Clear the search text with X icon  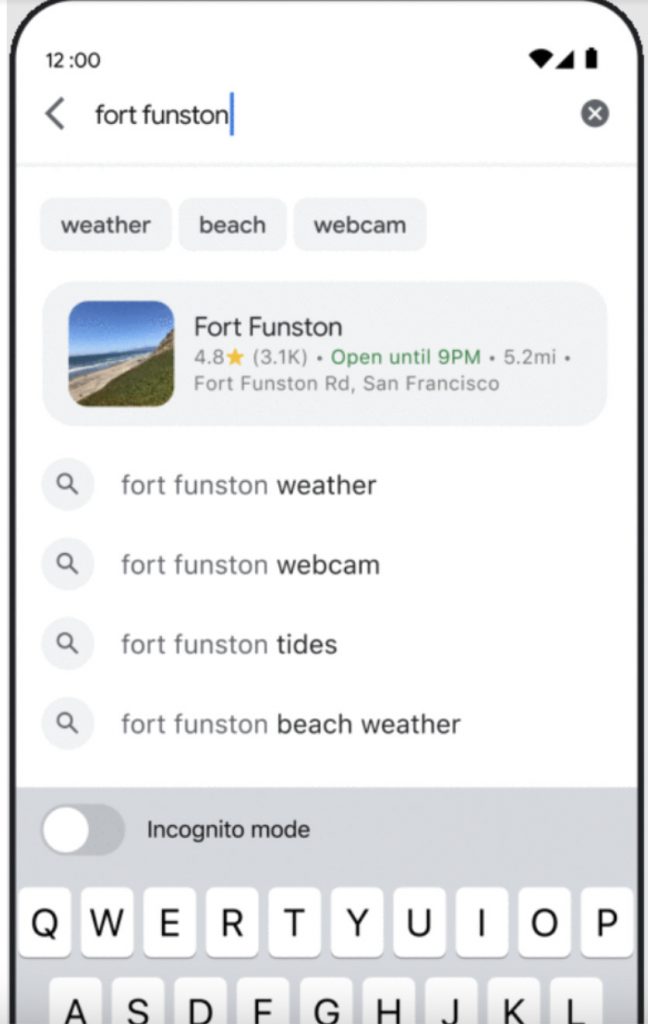tap(595, 114)
